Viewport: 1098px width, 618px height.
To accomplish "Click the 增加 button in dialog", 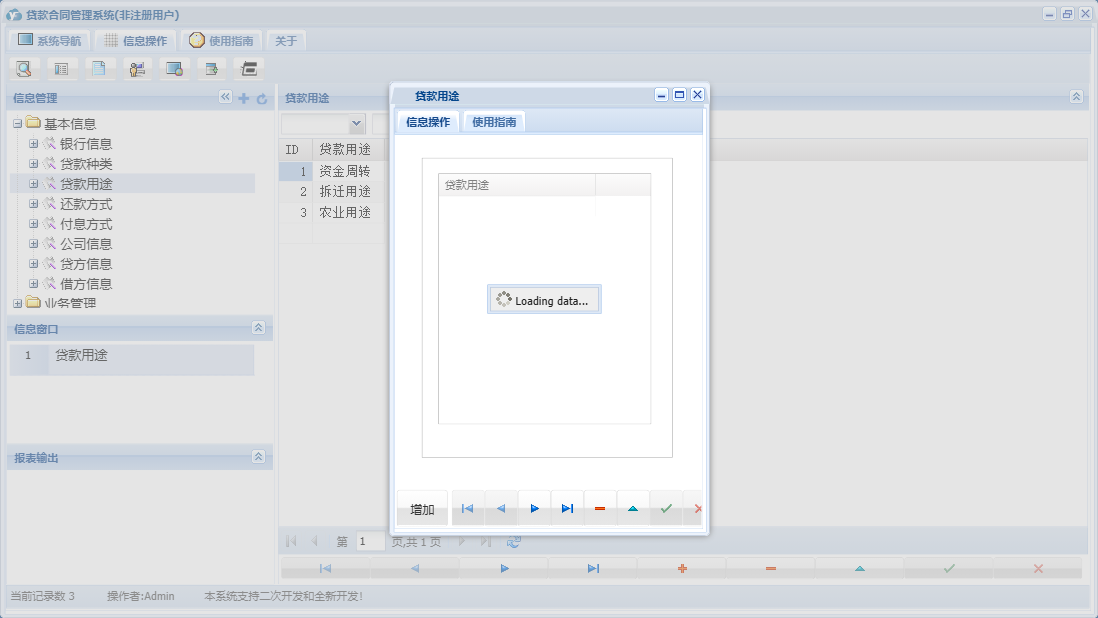I will click(x=422, y=510).
